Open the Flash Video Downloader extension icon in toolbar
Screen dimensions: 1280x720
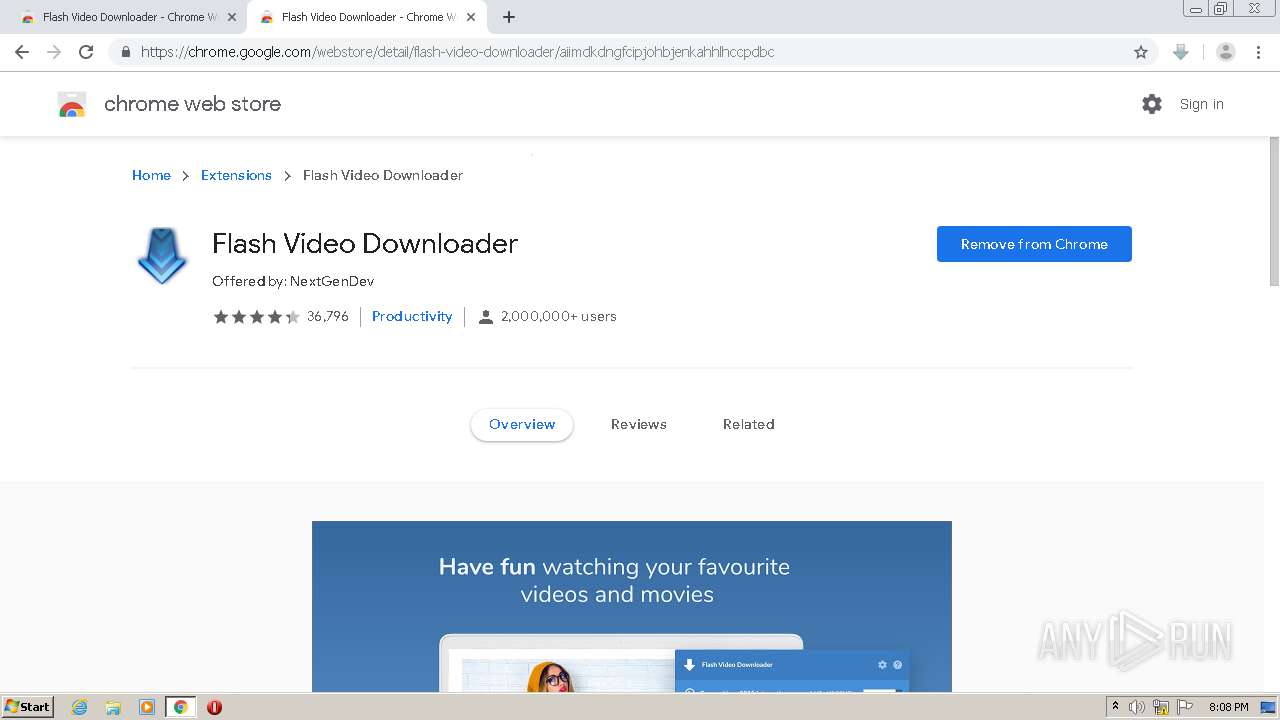point(1180,52)
